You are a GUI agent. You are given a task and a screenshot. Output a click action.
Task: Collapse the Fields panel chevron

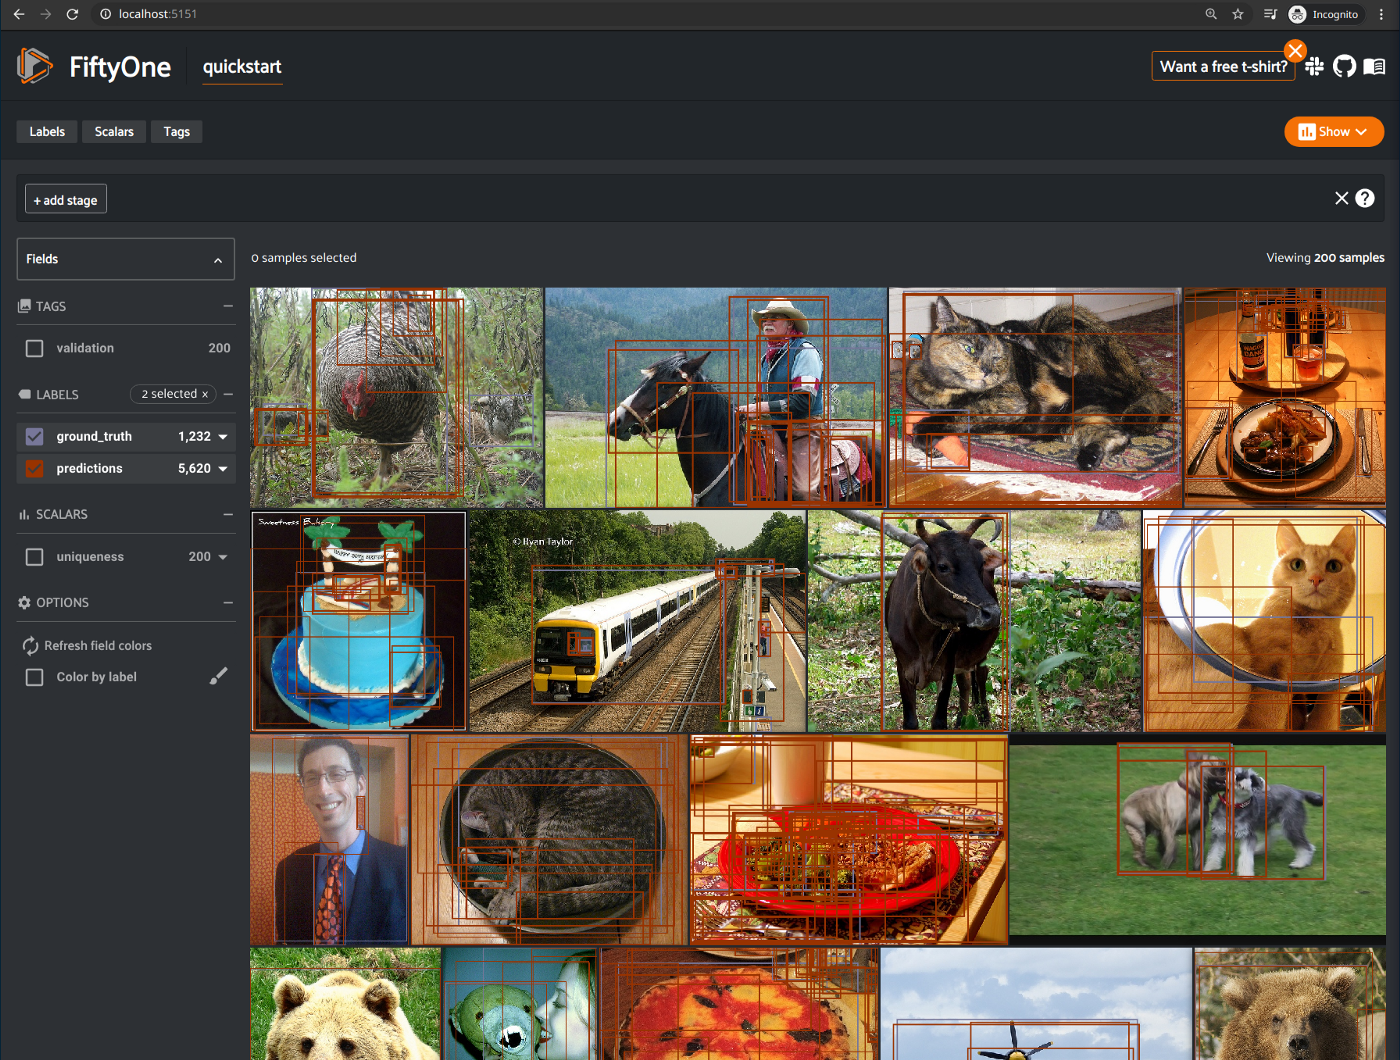(218, 260)
